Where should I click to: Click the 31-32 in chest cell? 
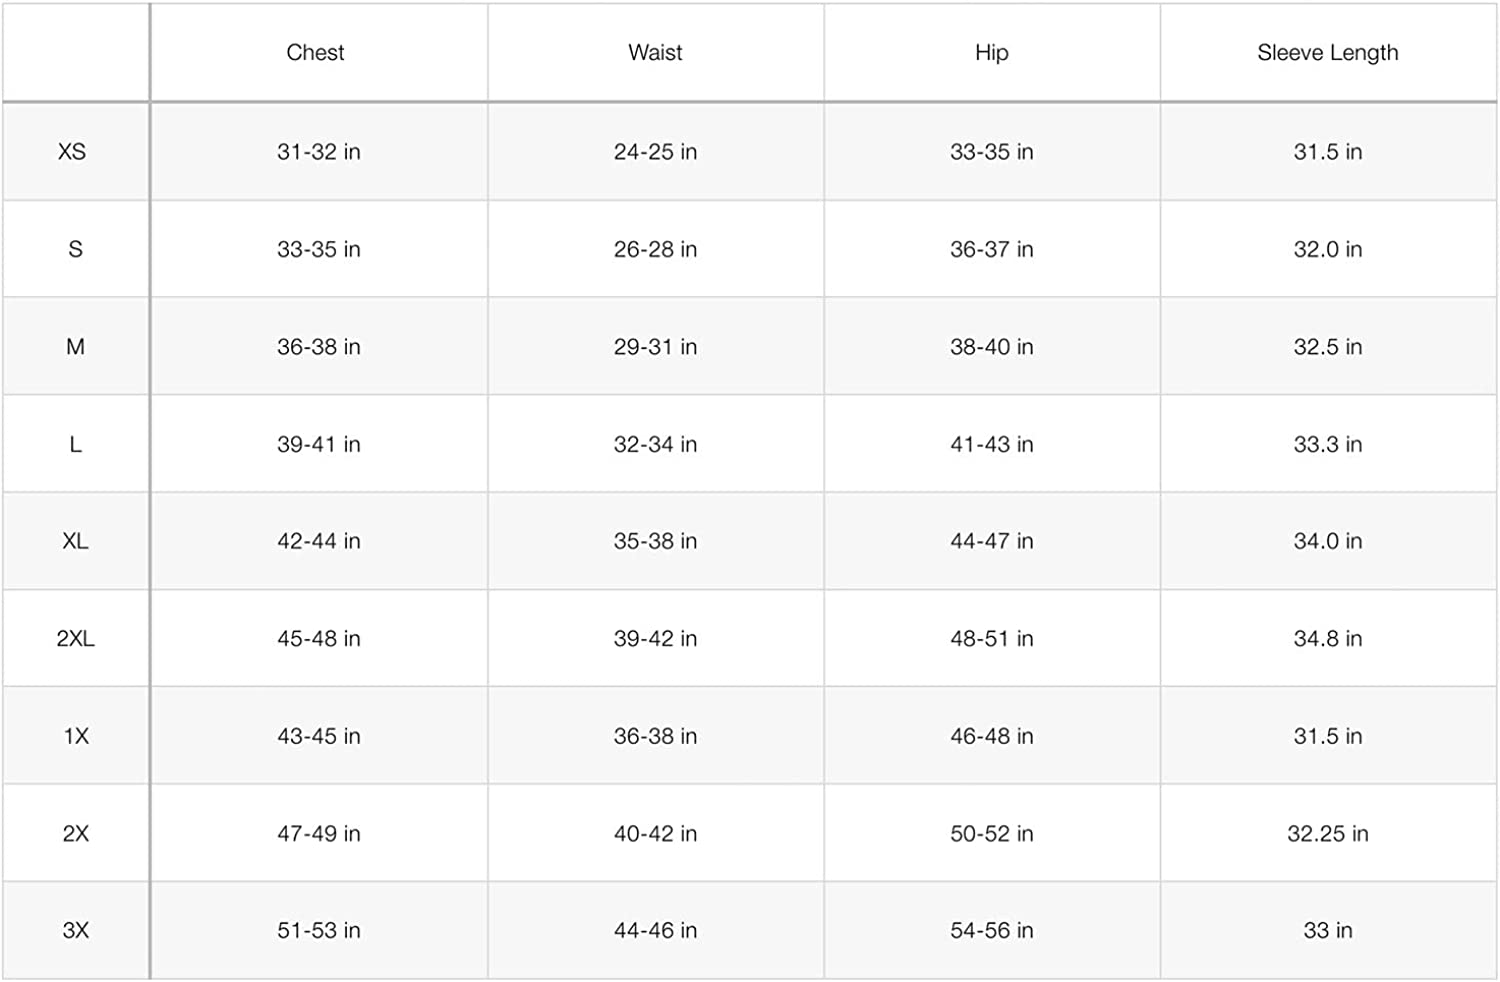coord(318,152)
